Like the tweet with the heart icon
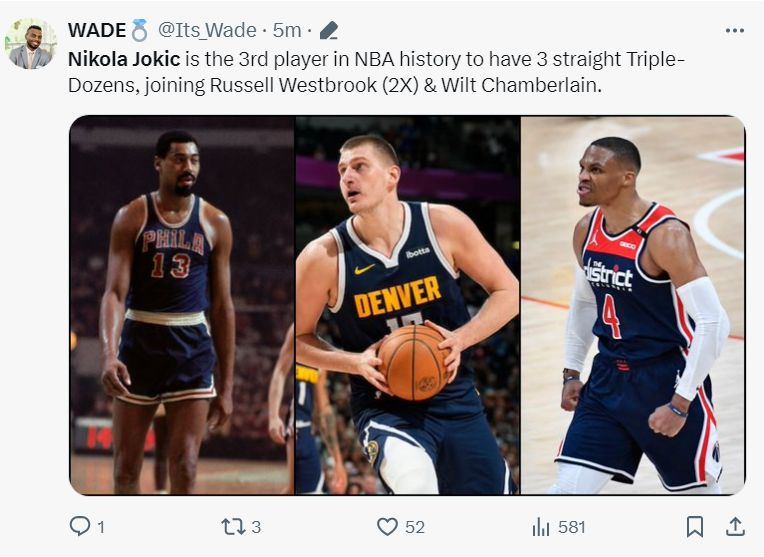This screenshot has height=557, width=764. [387, 527]
